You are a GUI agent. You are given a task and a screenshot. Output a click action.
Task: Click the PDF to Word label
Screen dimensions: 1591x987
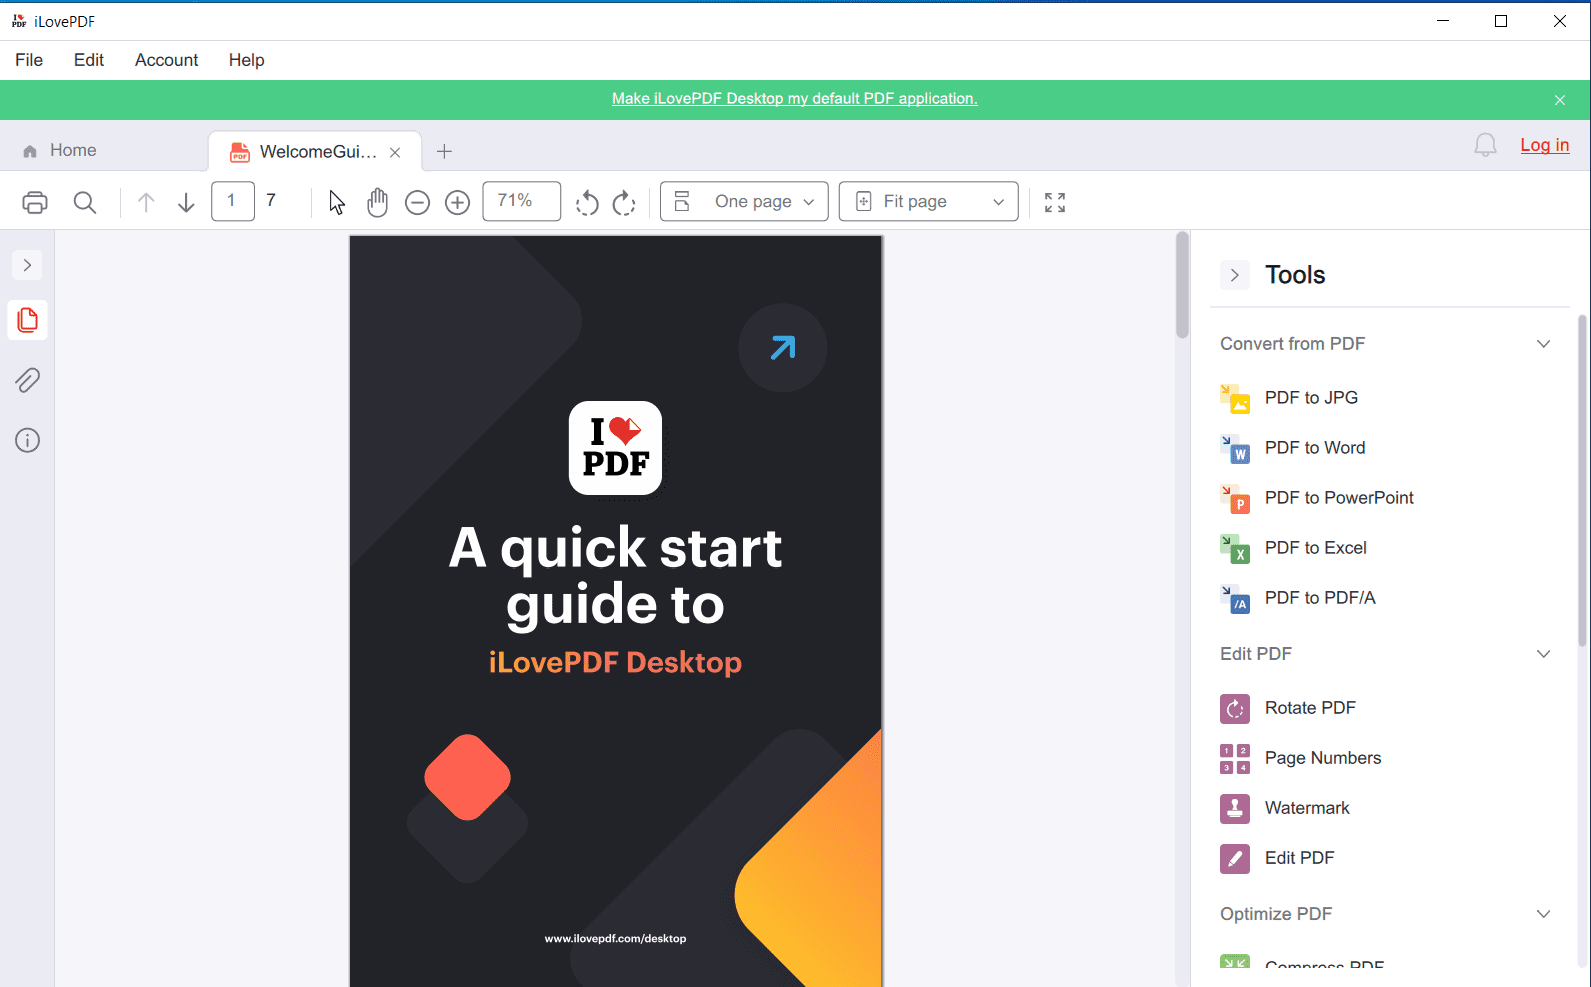1315,448
